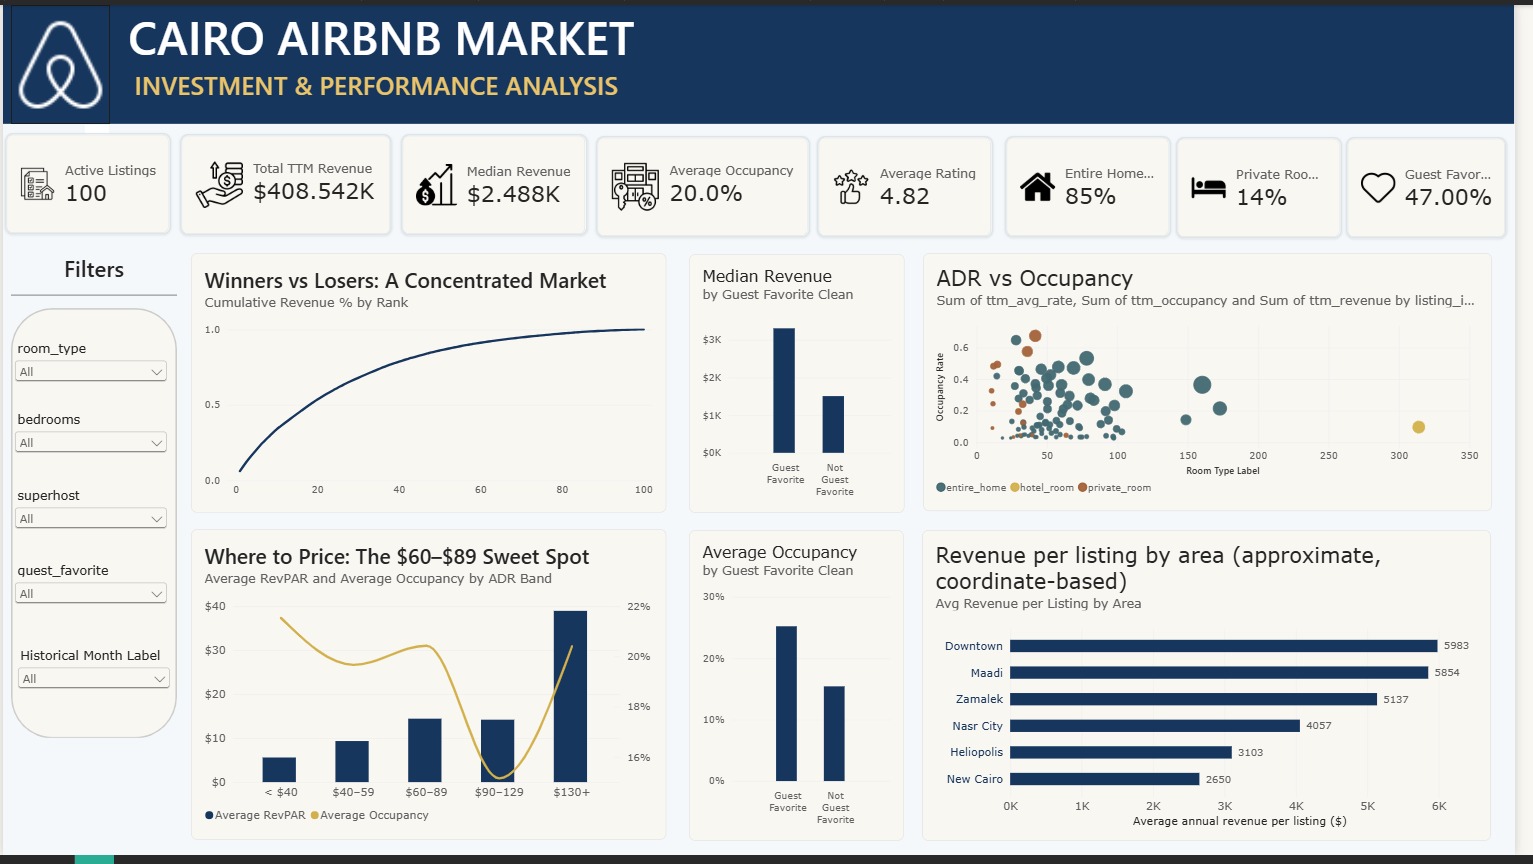Click the hotel_room legend color dot
Image resolution: width=1533 pixels, height=864 pixels.
click(x=1015, y=488)
